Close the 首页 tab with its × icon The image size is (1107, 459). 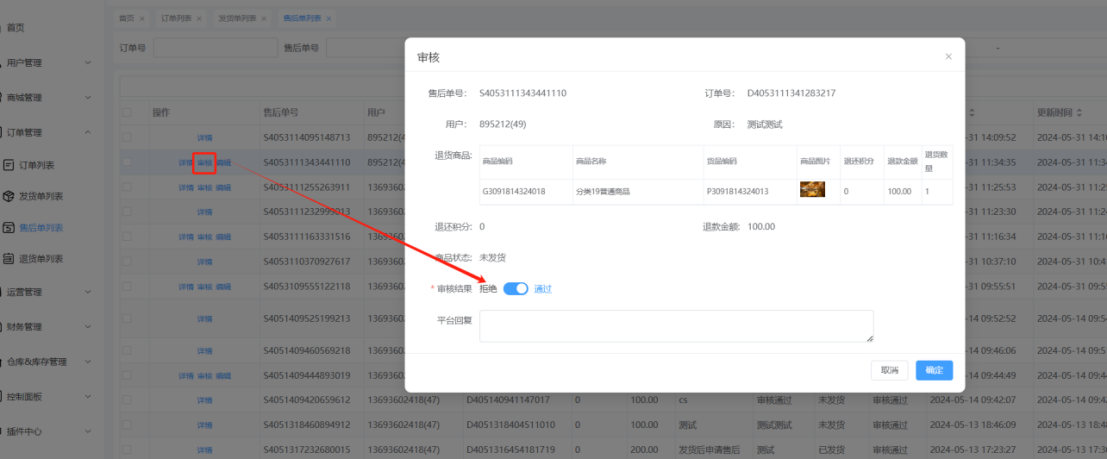tap(142, 18)
